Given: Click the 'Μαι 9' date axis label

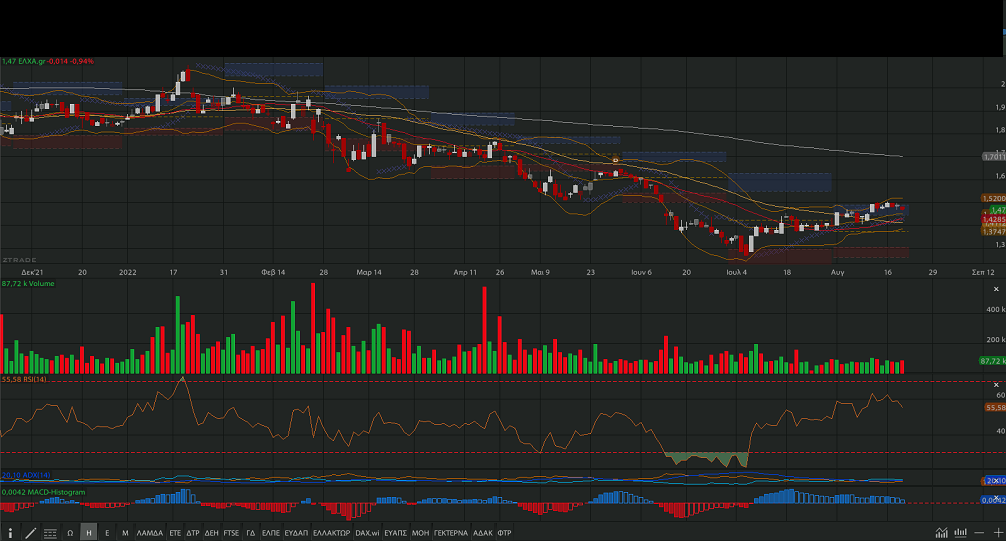Looking at the screenshot, I should (540, 272).
